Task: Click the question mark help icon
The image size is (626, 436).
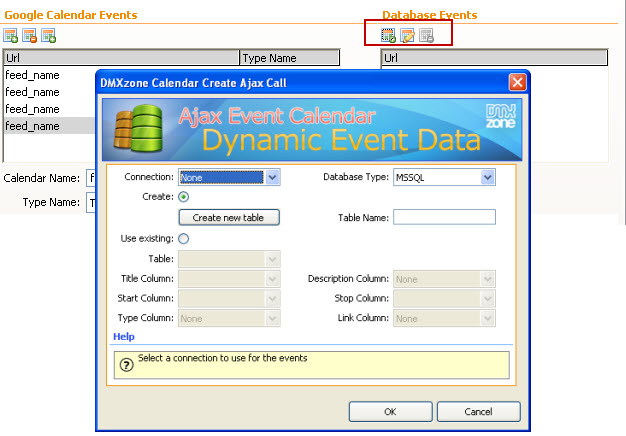Action: click(x=127, y=365)
